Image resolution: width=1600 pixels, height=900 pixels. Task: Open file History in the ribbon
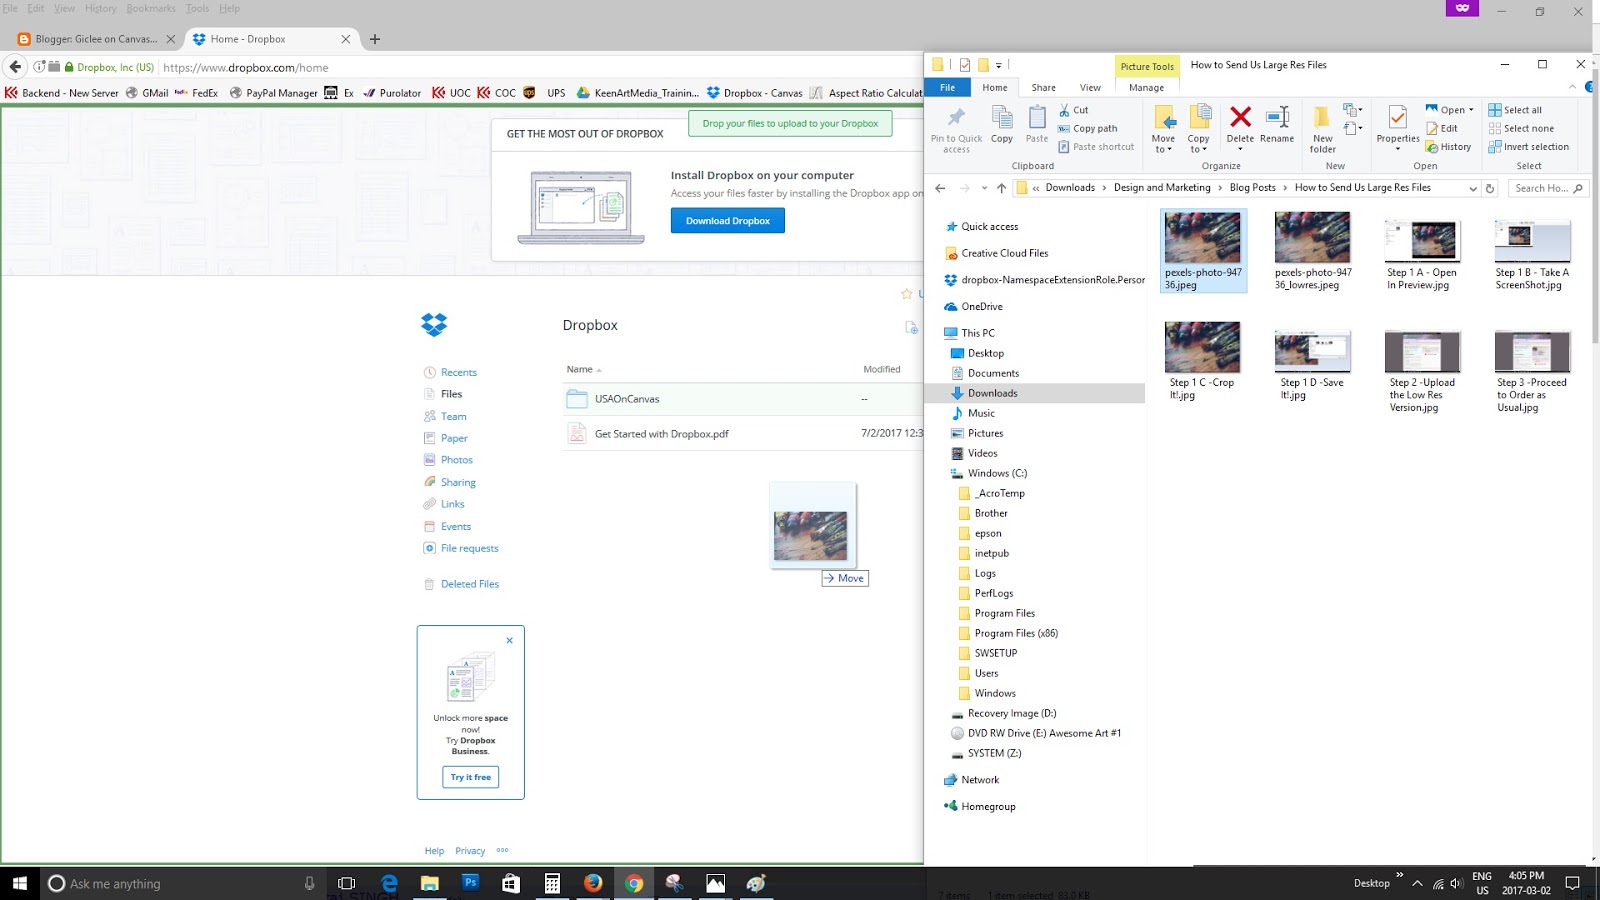(1449, 147)
